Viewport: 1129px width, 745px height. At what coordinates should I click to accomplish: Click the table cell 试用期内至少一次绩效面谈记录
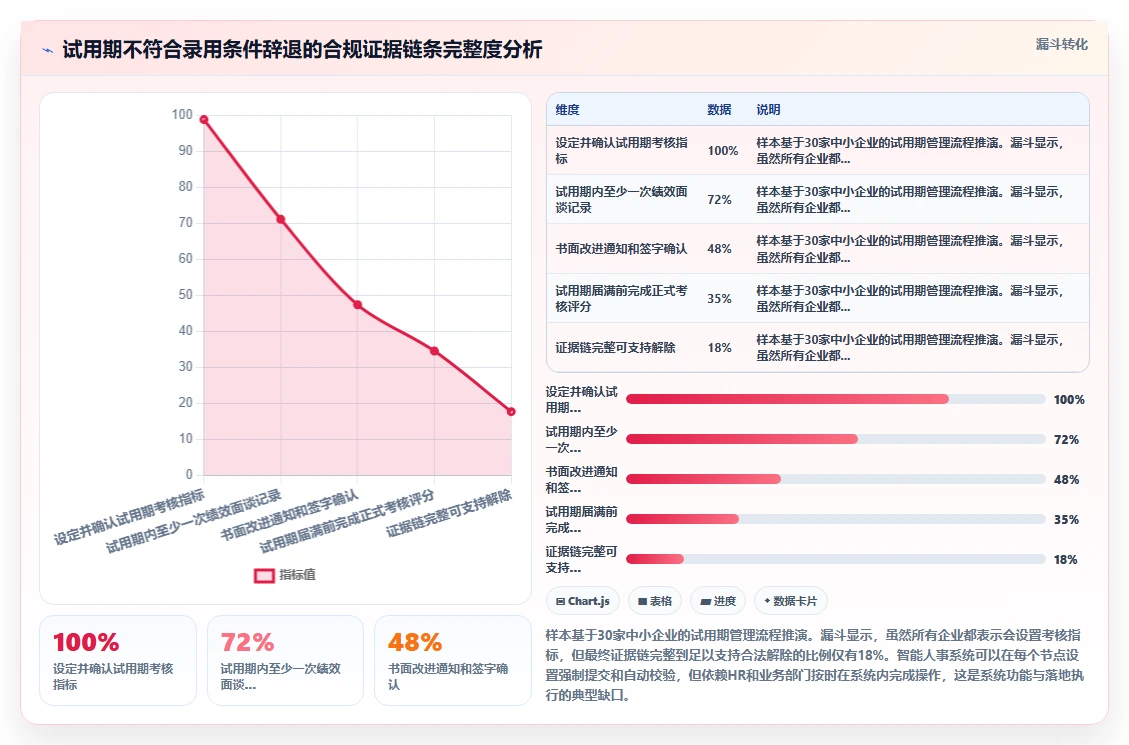coord(621,199)
